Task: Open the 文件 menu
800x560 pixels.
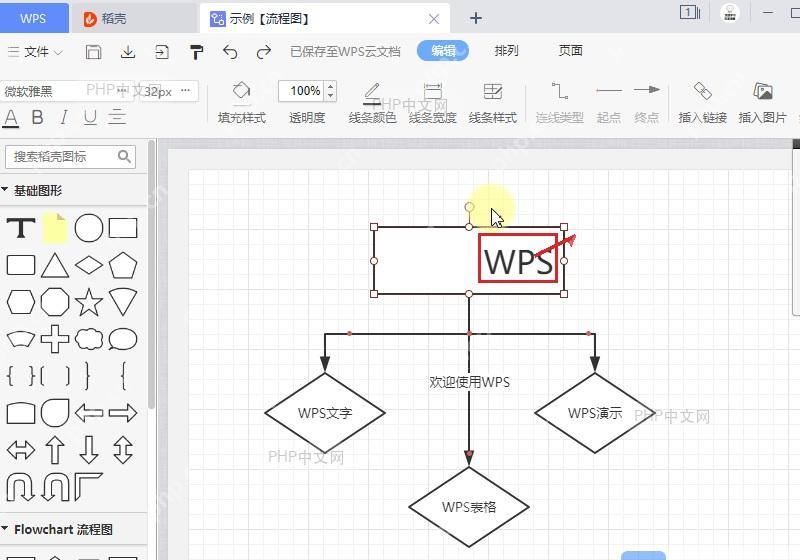Action: pos(35,52)
